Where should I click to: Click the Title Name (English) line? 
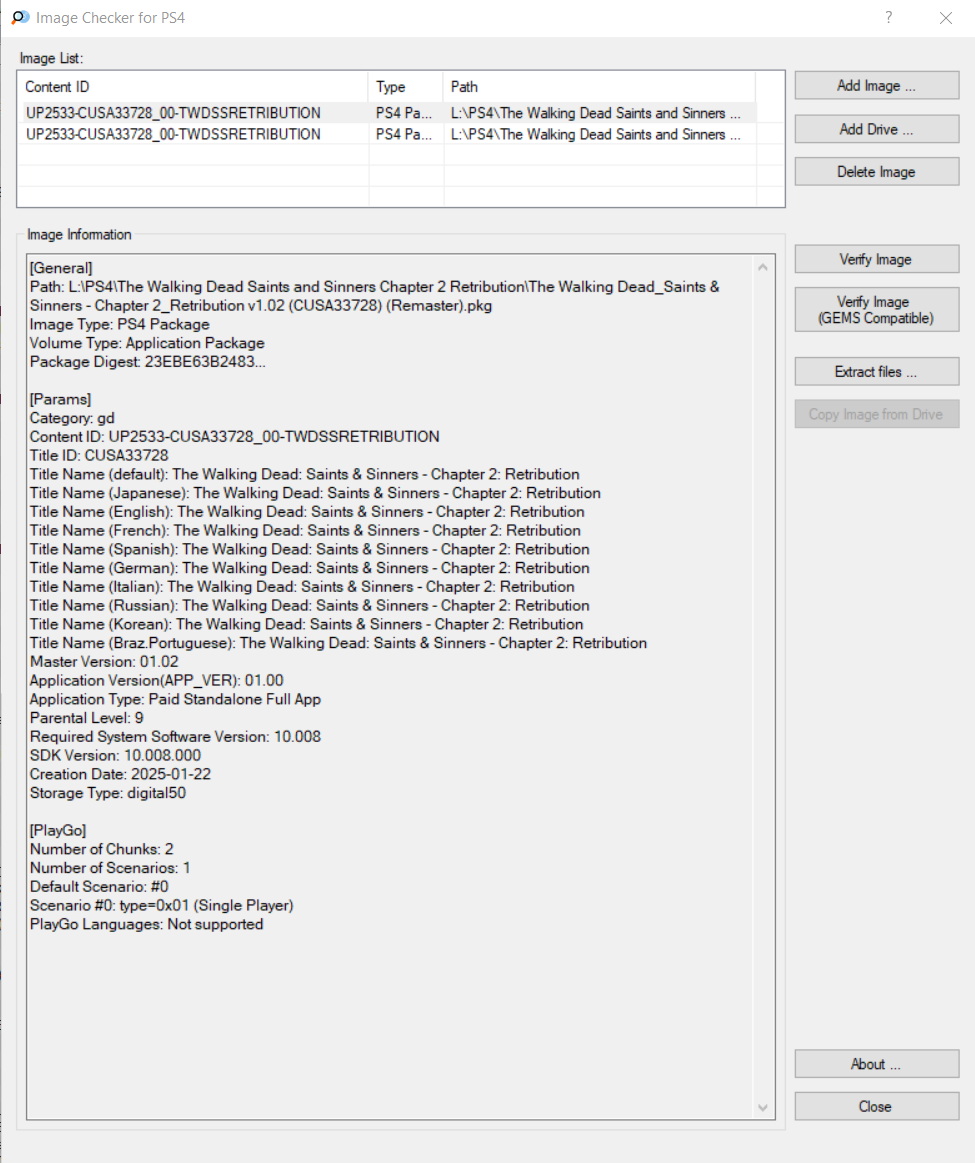pos(307,512)
